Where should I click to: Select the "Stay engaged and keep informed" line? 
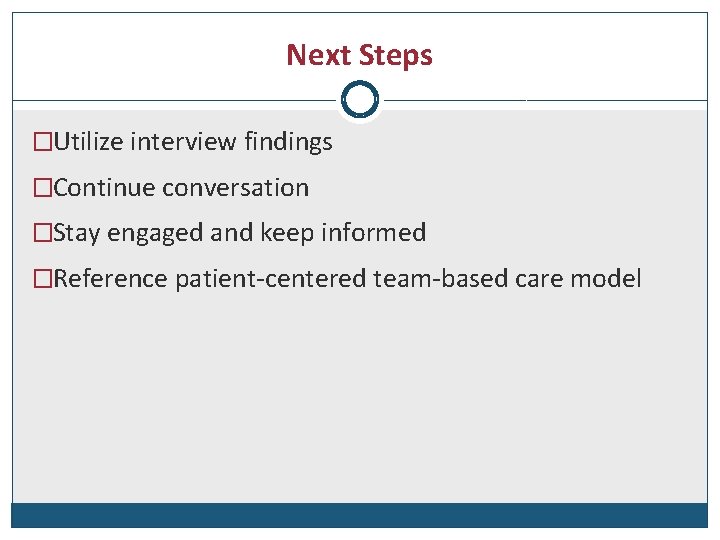click(x=240, y=234)
